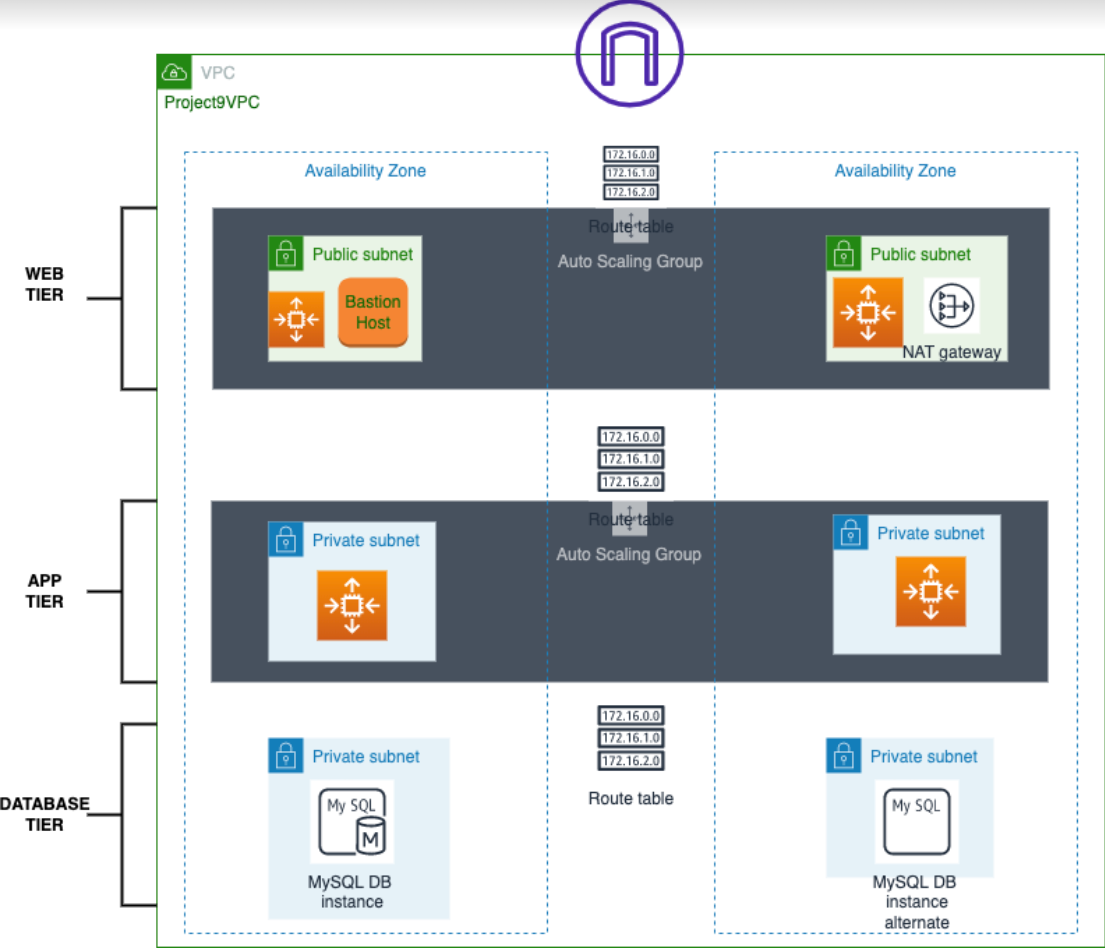Screen dimensions: 1105x948
Task: Click the blue Private subnet lock icon
Action: coord(286,539)
